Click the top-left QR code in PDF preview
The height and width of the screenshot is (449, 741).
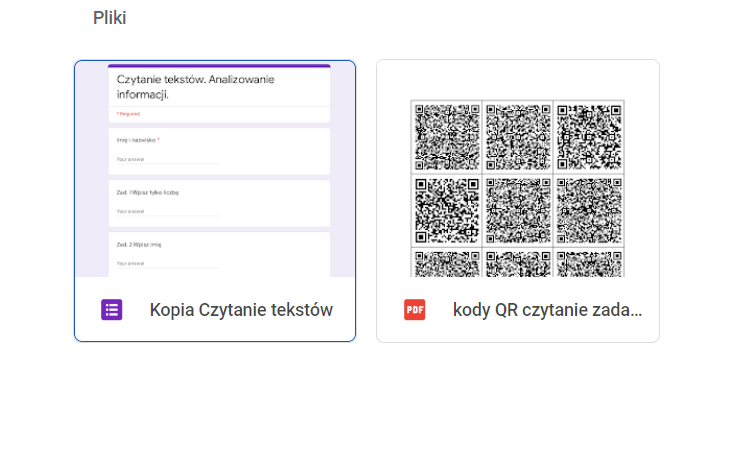pyautogui.click(x=447, y=136)
